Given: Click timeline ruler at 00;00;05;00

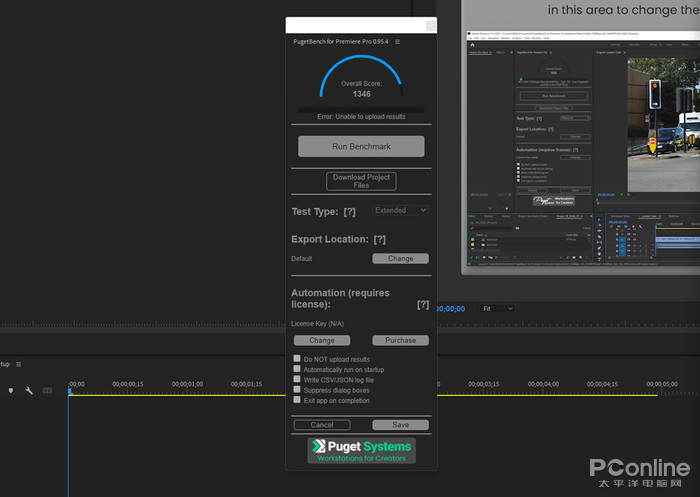Looking at the screenshot, I should [662, 384].
